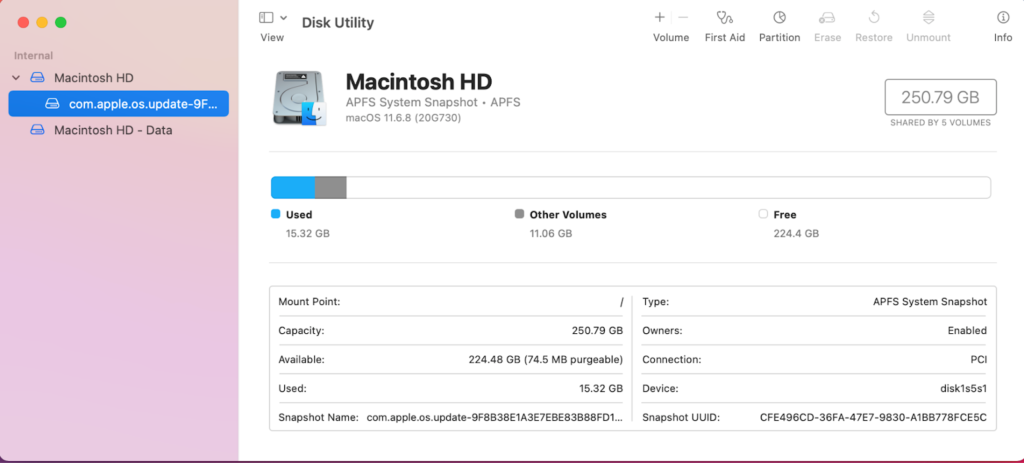Image resolution: width=1024 pixels, height=463 pixels.
Task: Click the First Aid stethoscope icon
Action: tap(725, 18)
